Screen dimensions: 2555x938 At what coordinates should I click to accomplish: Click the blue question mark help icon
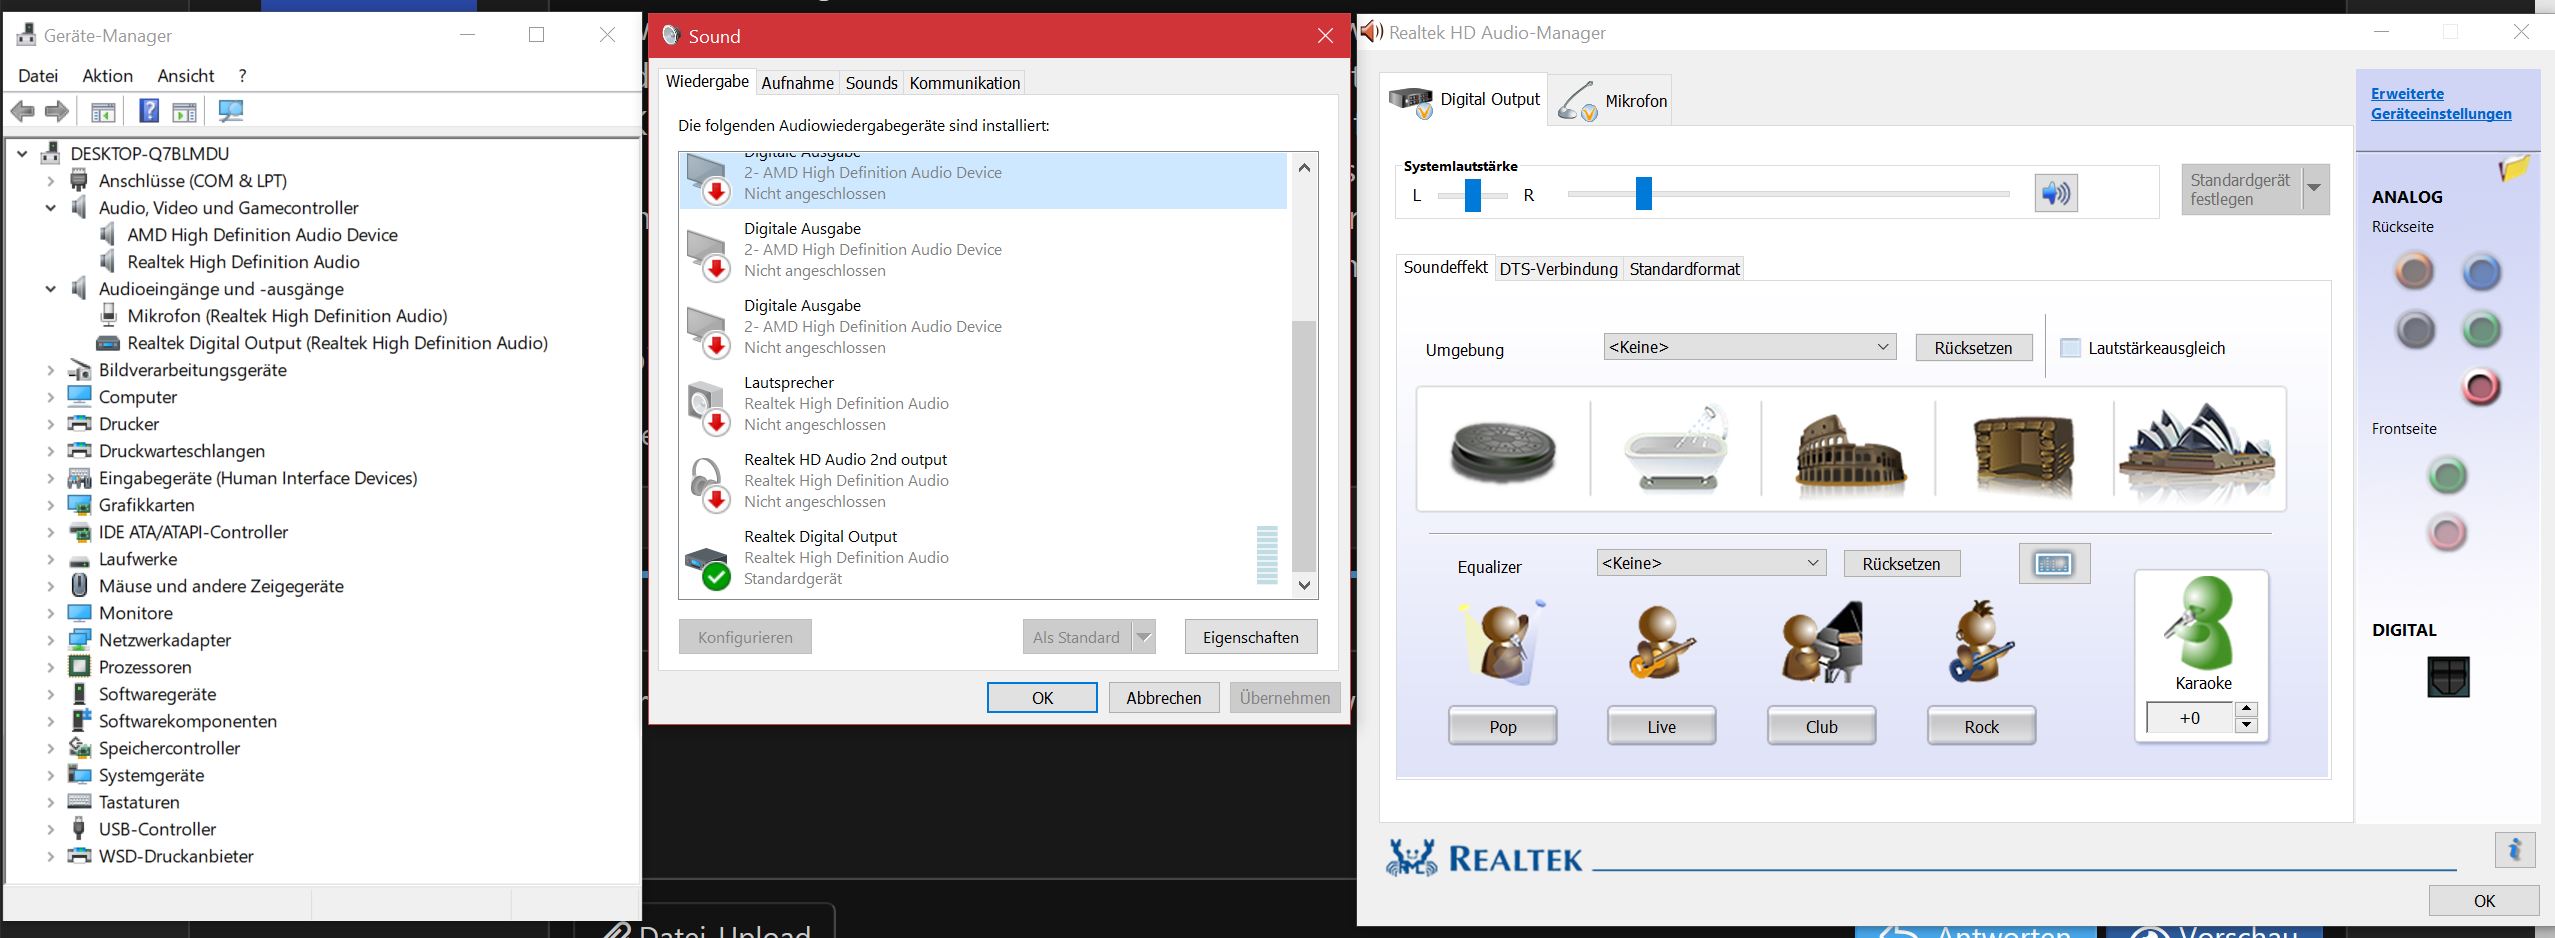tap(149, 111)
